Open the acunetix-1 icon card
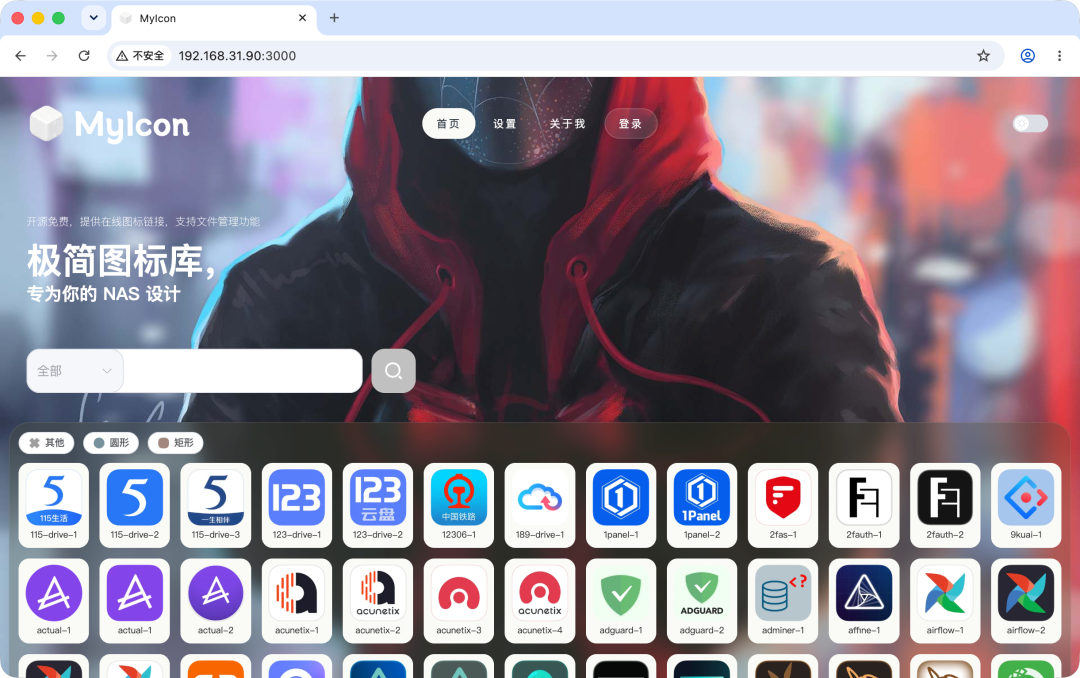The width and height of the screenshot is (1080, 678). pyautogui.click(x=297, y=601)
